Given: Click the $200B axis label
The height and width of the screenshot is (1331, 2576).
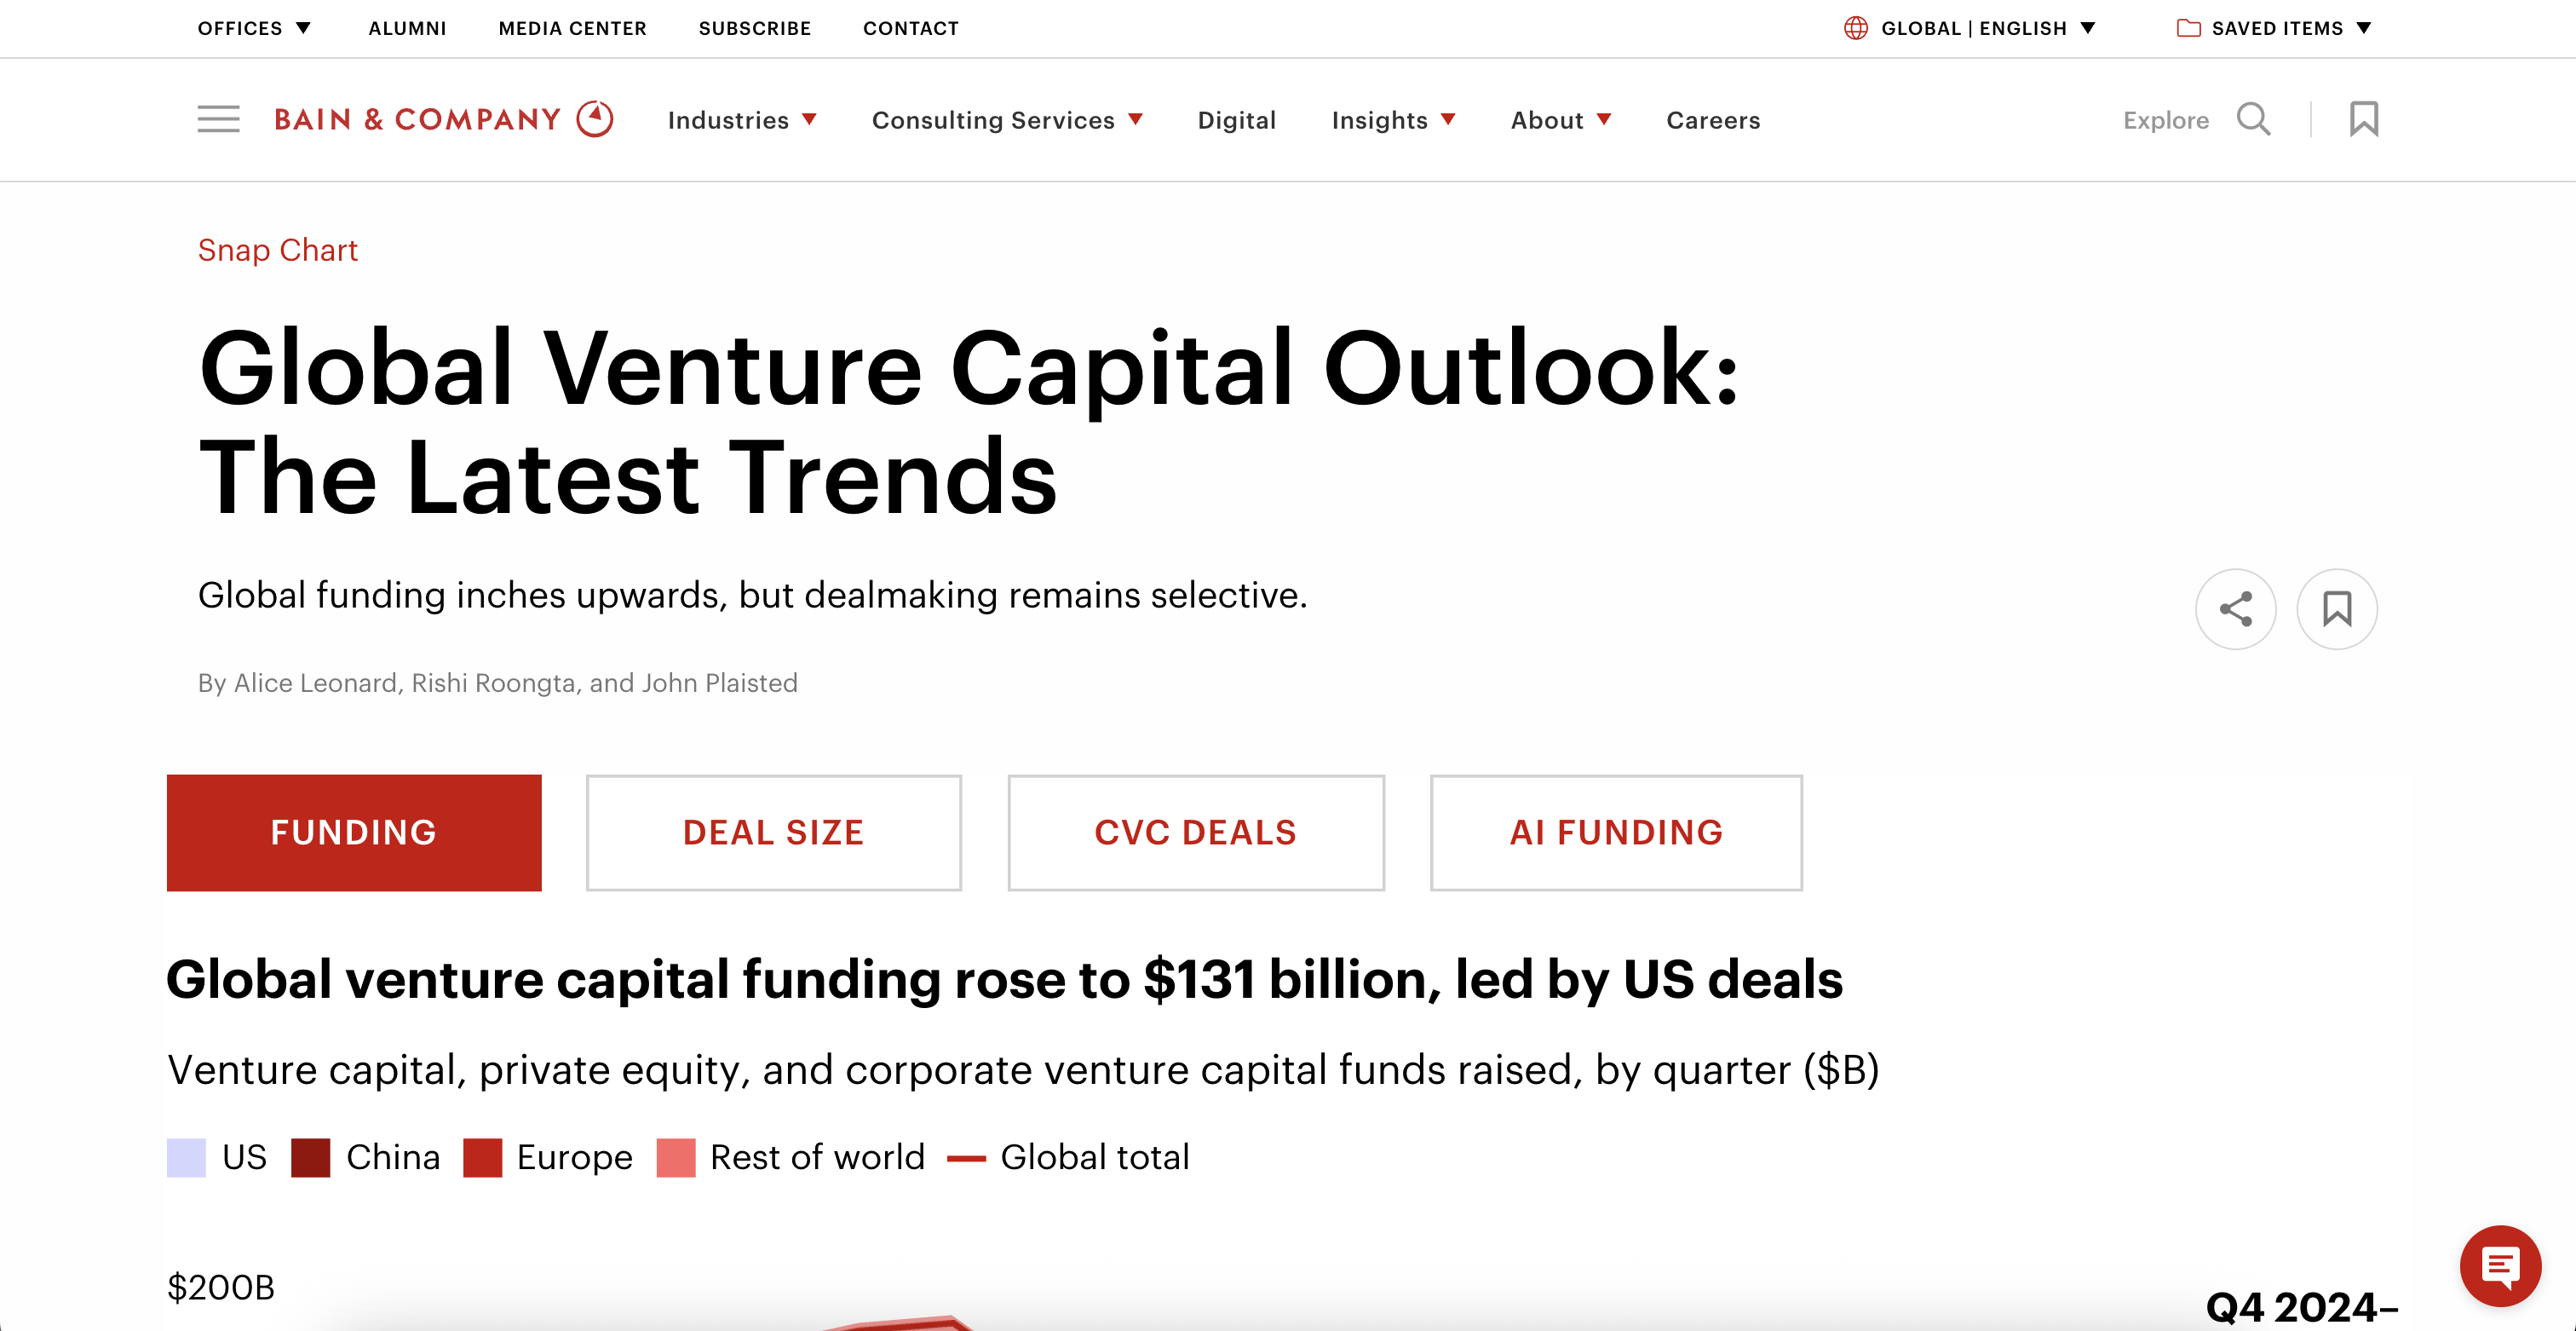Looking at the screenshot, I should point(220,1287).
